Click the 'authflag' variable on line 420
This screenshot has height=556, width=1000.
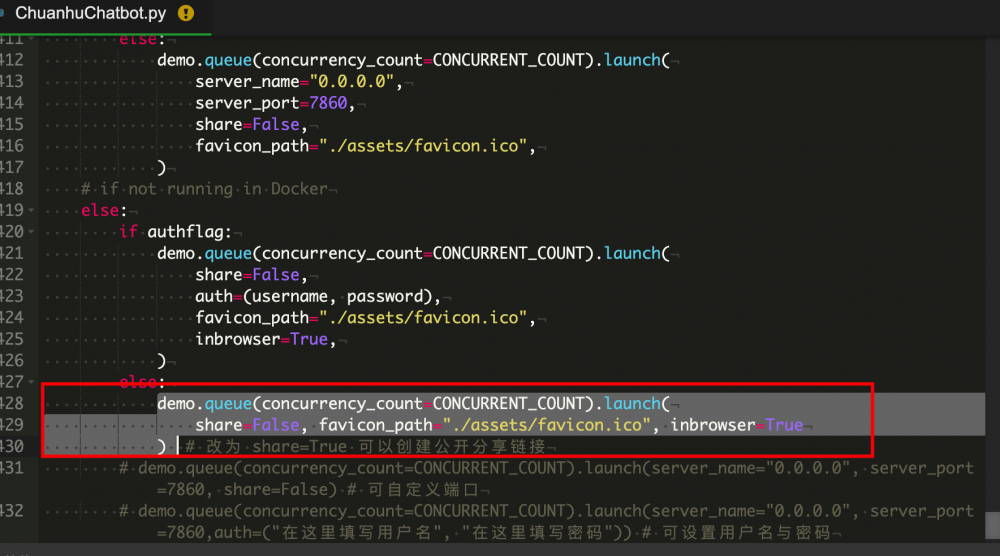[188, 232]
